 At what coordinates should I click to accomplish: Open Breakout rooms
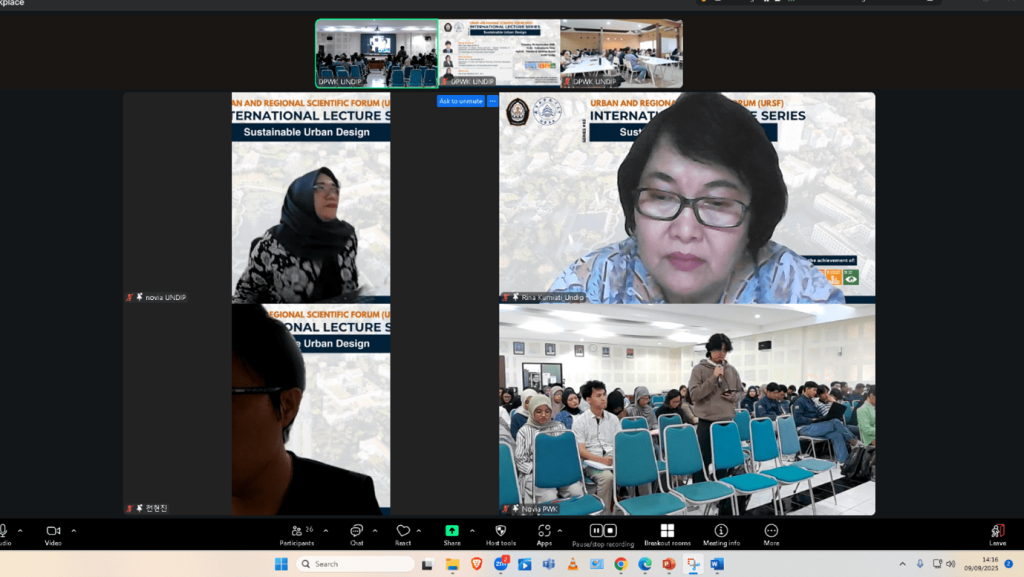tap(667, 533)
